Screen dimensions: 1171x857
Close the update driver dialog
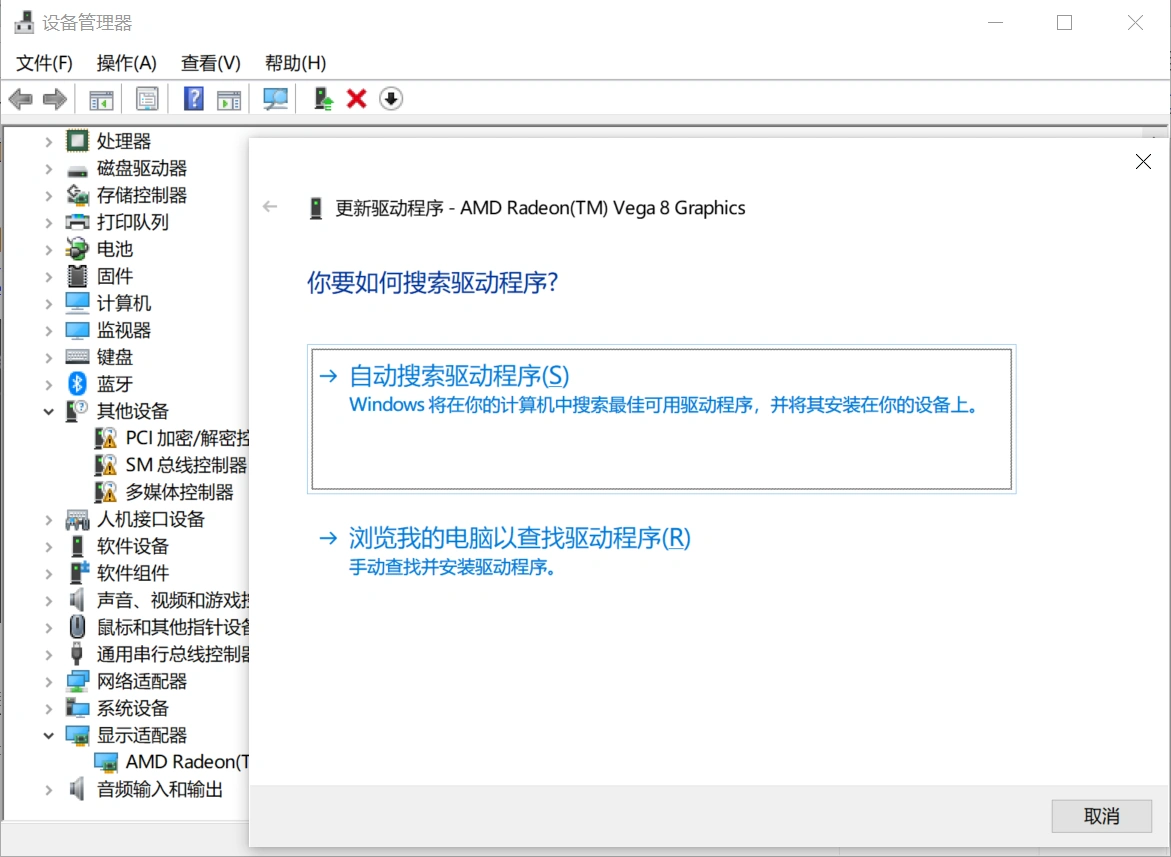point(1143,161)
